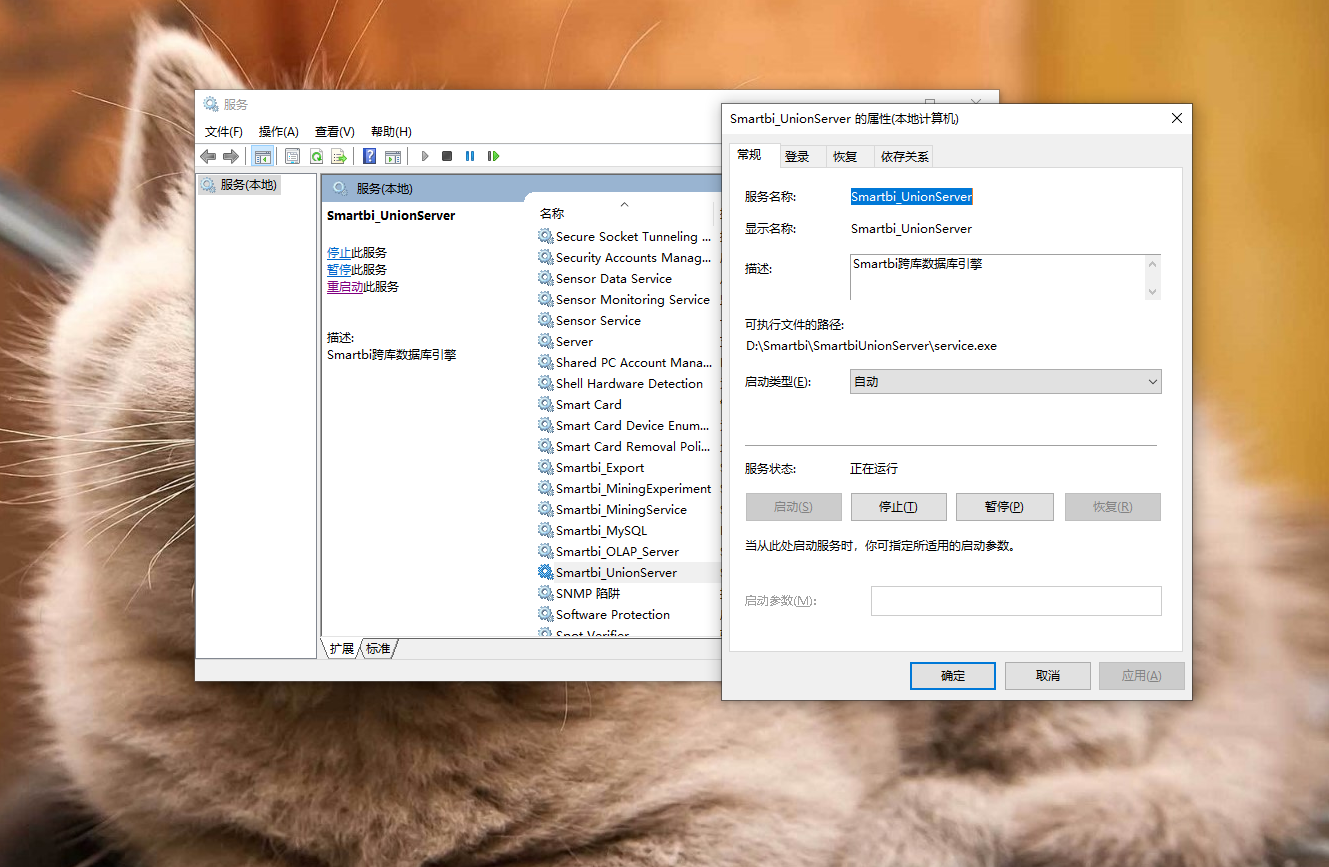Click the gear icon beside Smart Card Device Enum...
Image resolution: width=1329 pixels, height=867 pixels.
(x=545, y=425)
